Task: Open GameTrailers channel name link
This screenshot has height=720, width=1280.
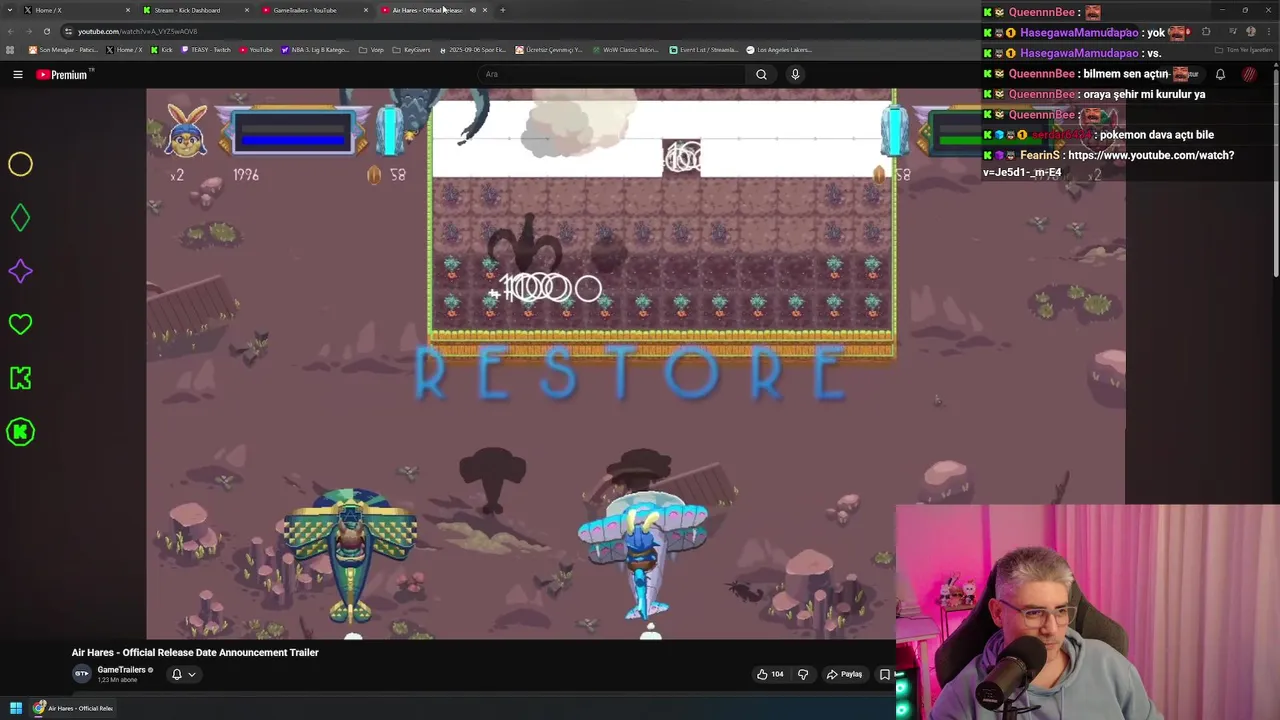Action: pos(122,670)
